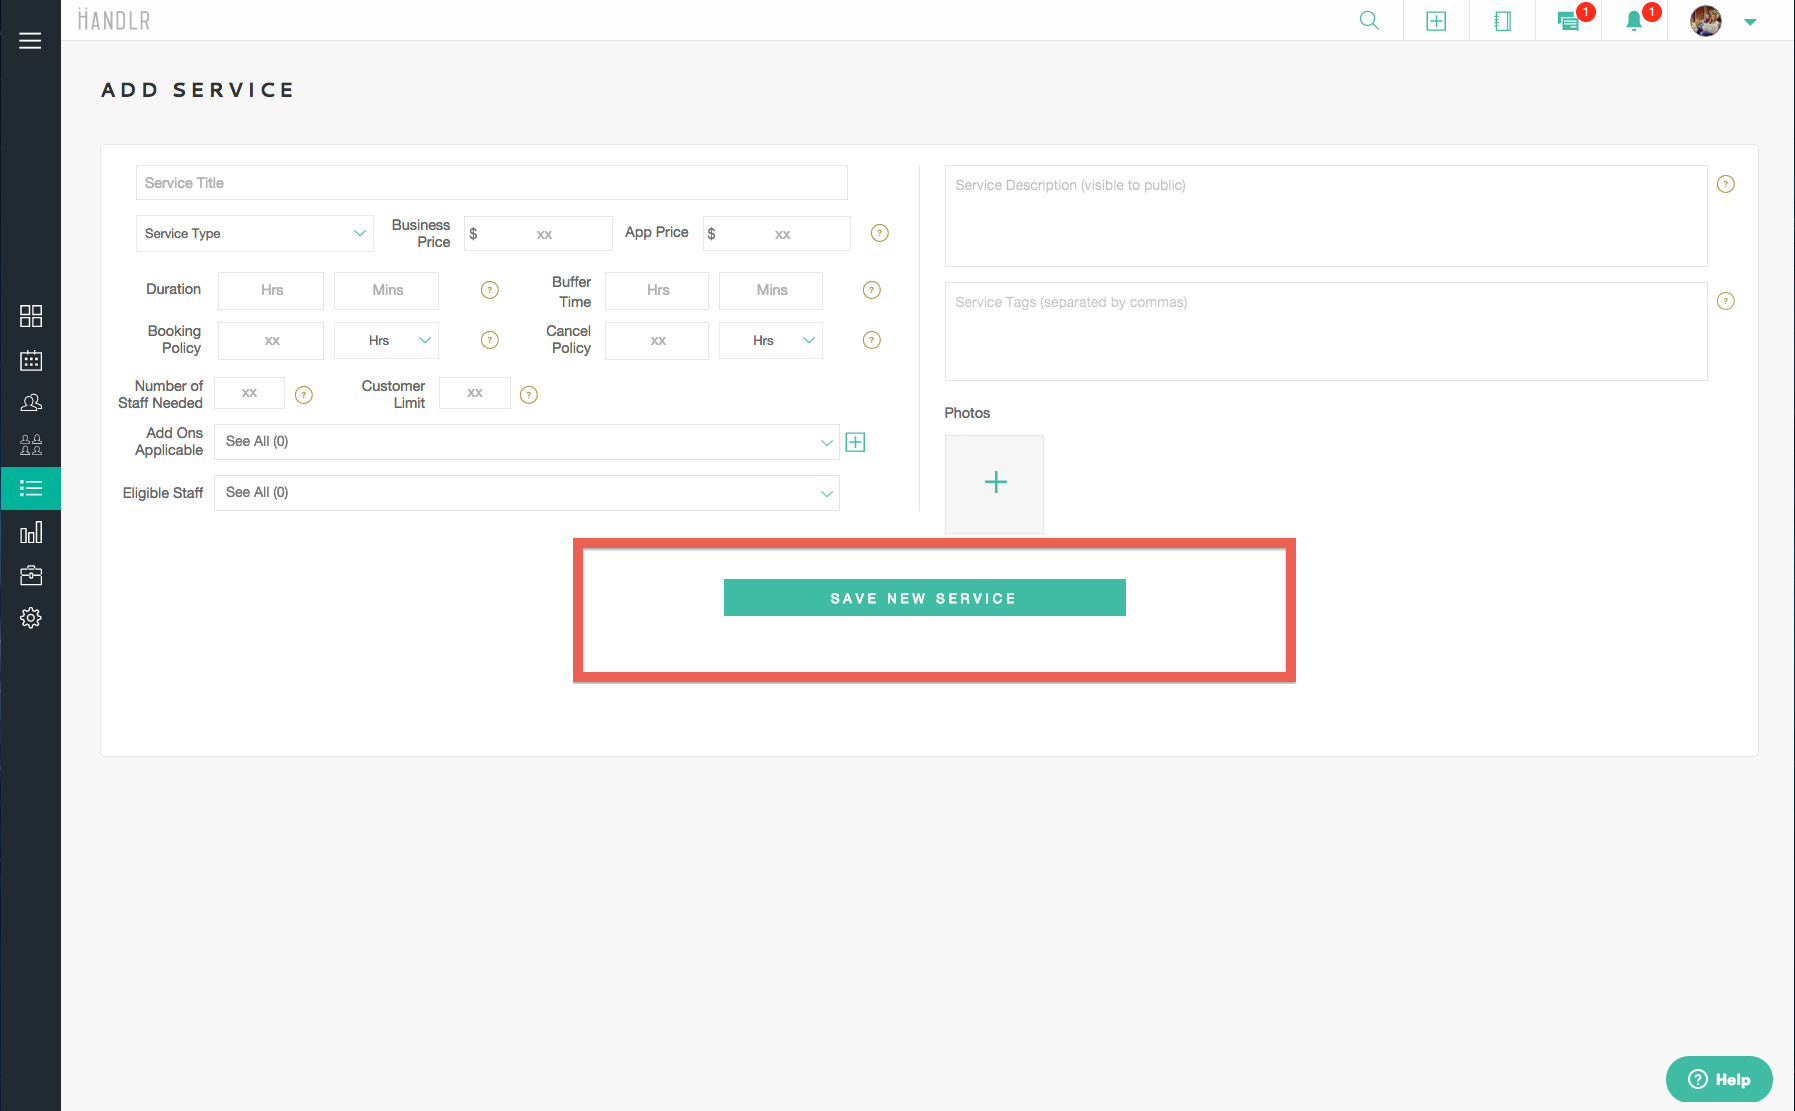The width and height of the screenshot is (1795, 1111).
Task: Open the reports bar chart sidebar icon
Action: pyautogui.click(x=31, y=532)
